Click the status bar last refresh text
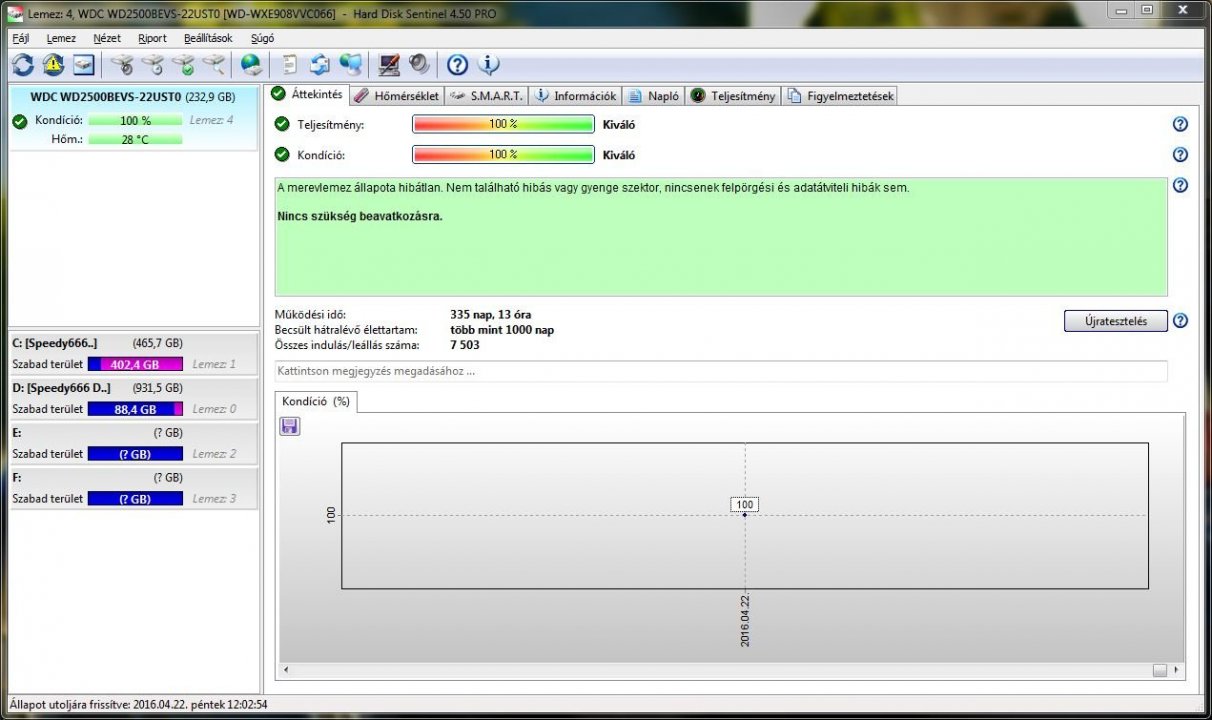1212x720 pixels. 138,705
